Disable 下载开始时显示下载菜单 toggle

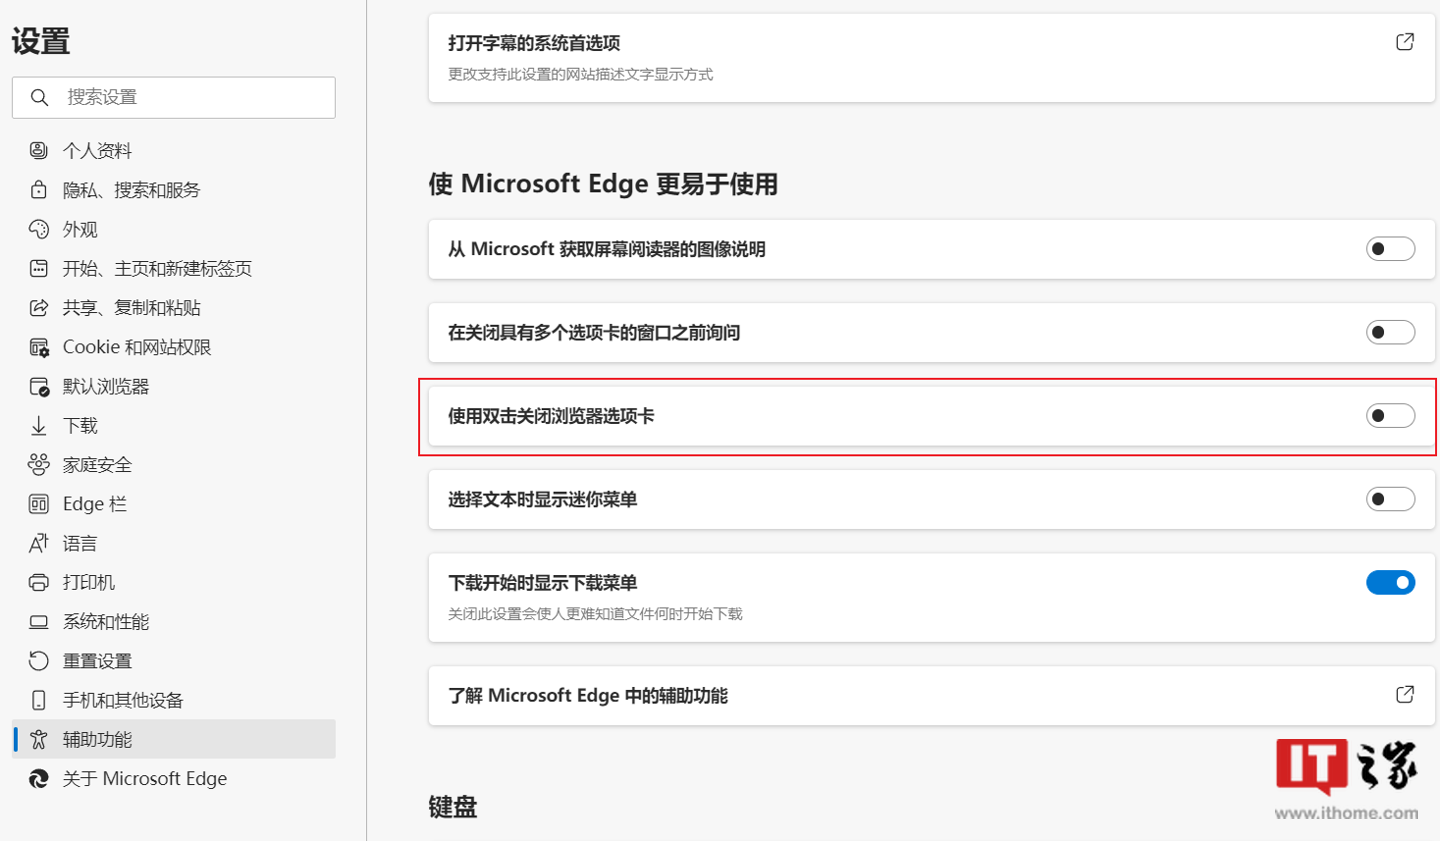[1390, 582]
